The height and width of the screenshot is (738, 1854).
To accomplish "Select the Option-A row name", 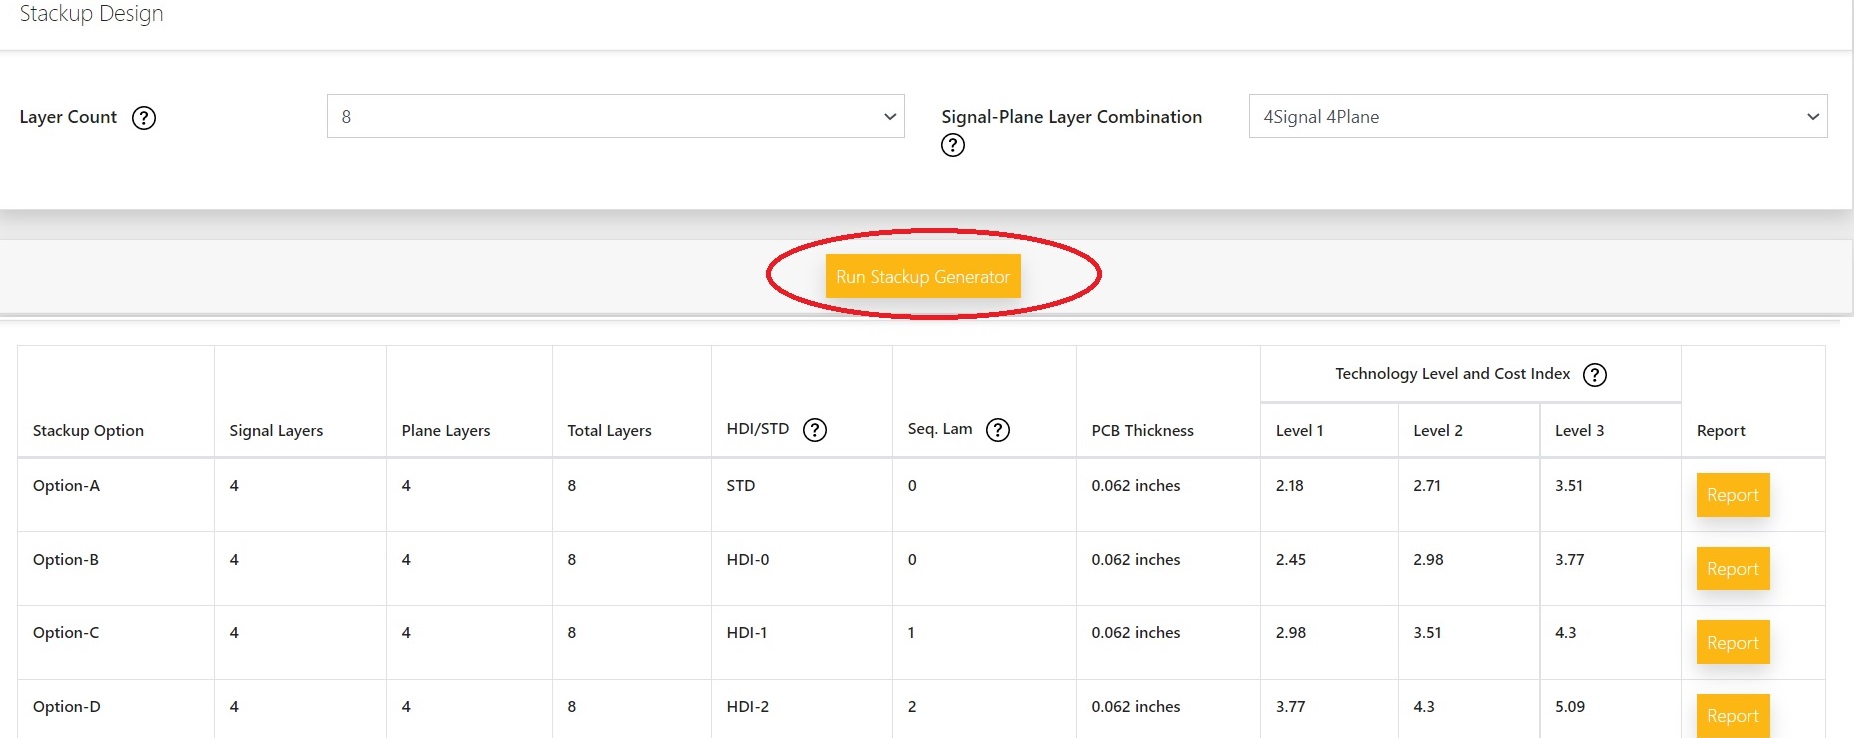I will tap(66, 486).
